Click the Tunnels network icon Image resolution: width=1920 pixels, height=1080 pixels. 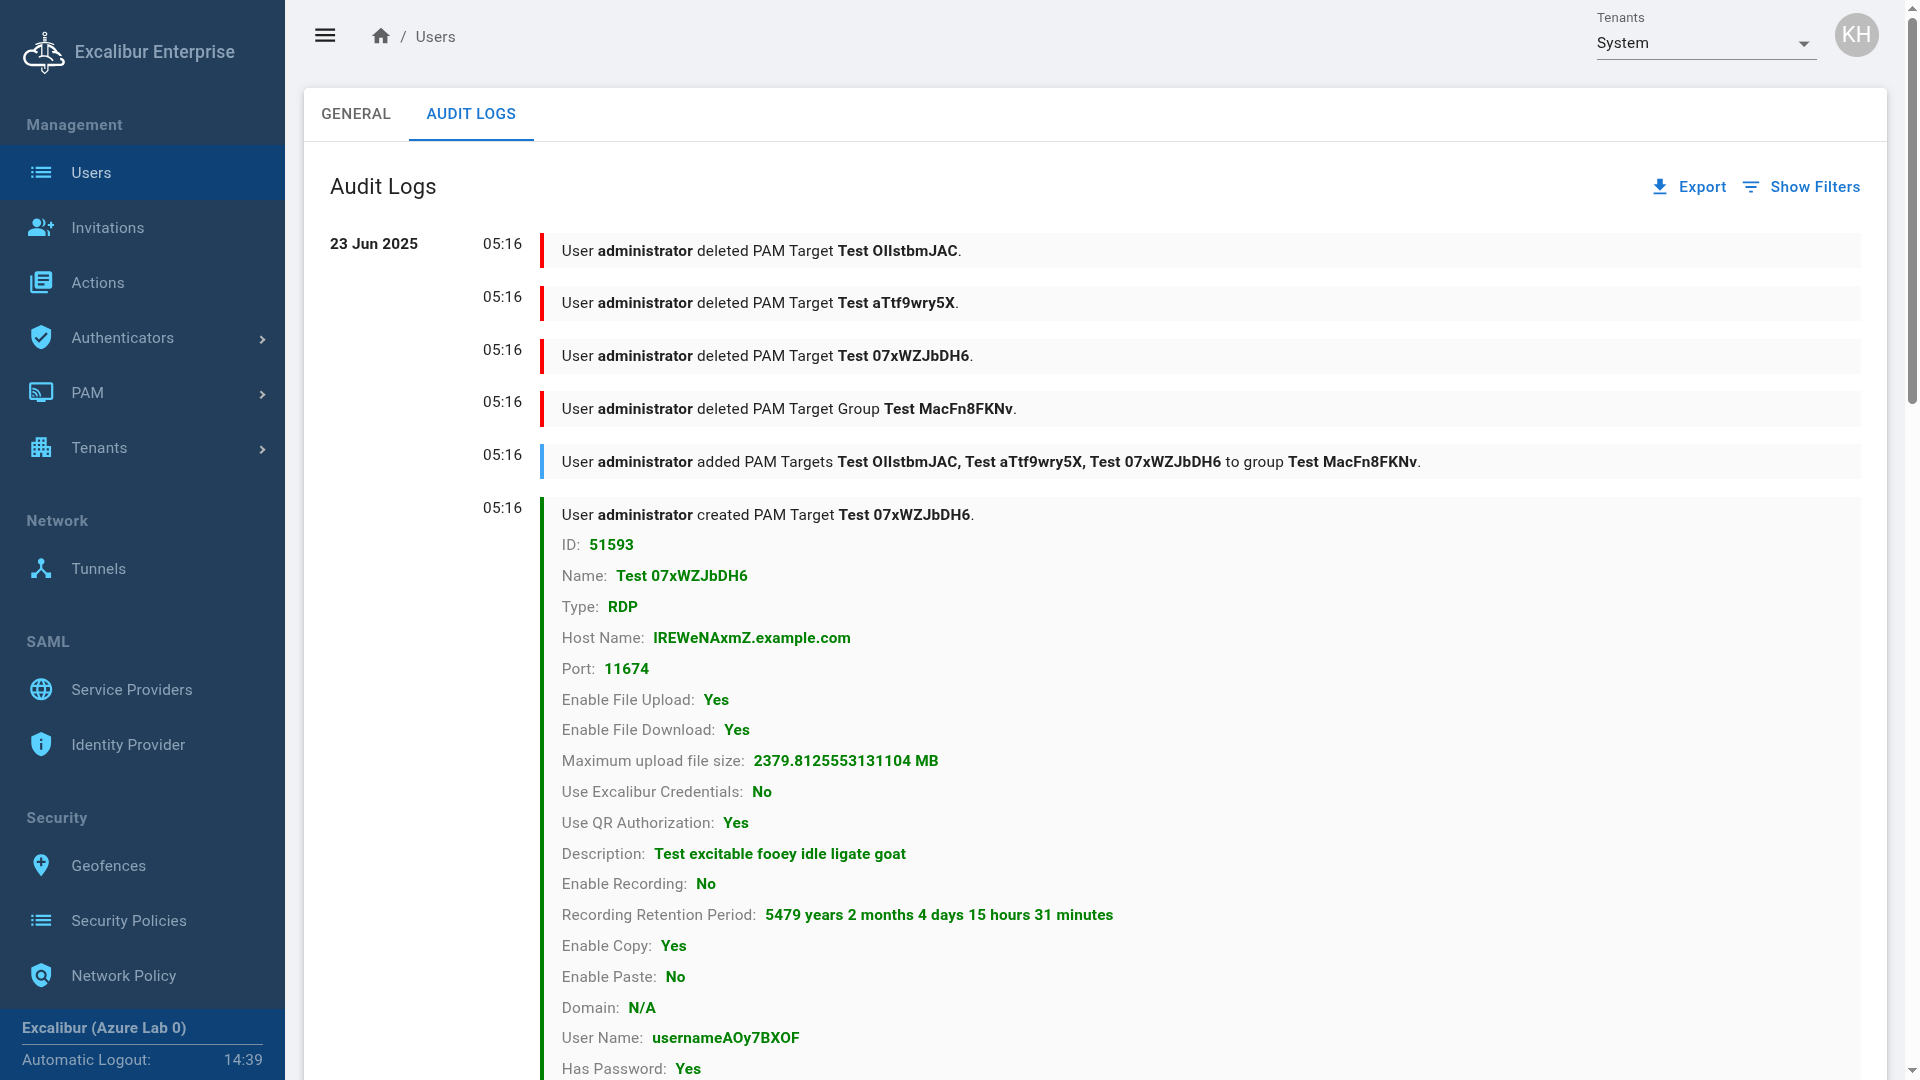pyautogui.click(x=41, y=569)
